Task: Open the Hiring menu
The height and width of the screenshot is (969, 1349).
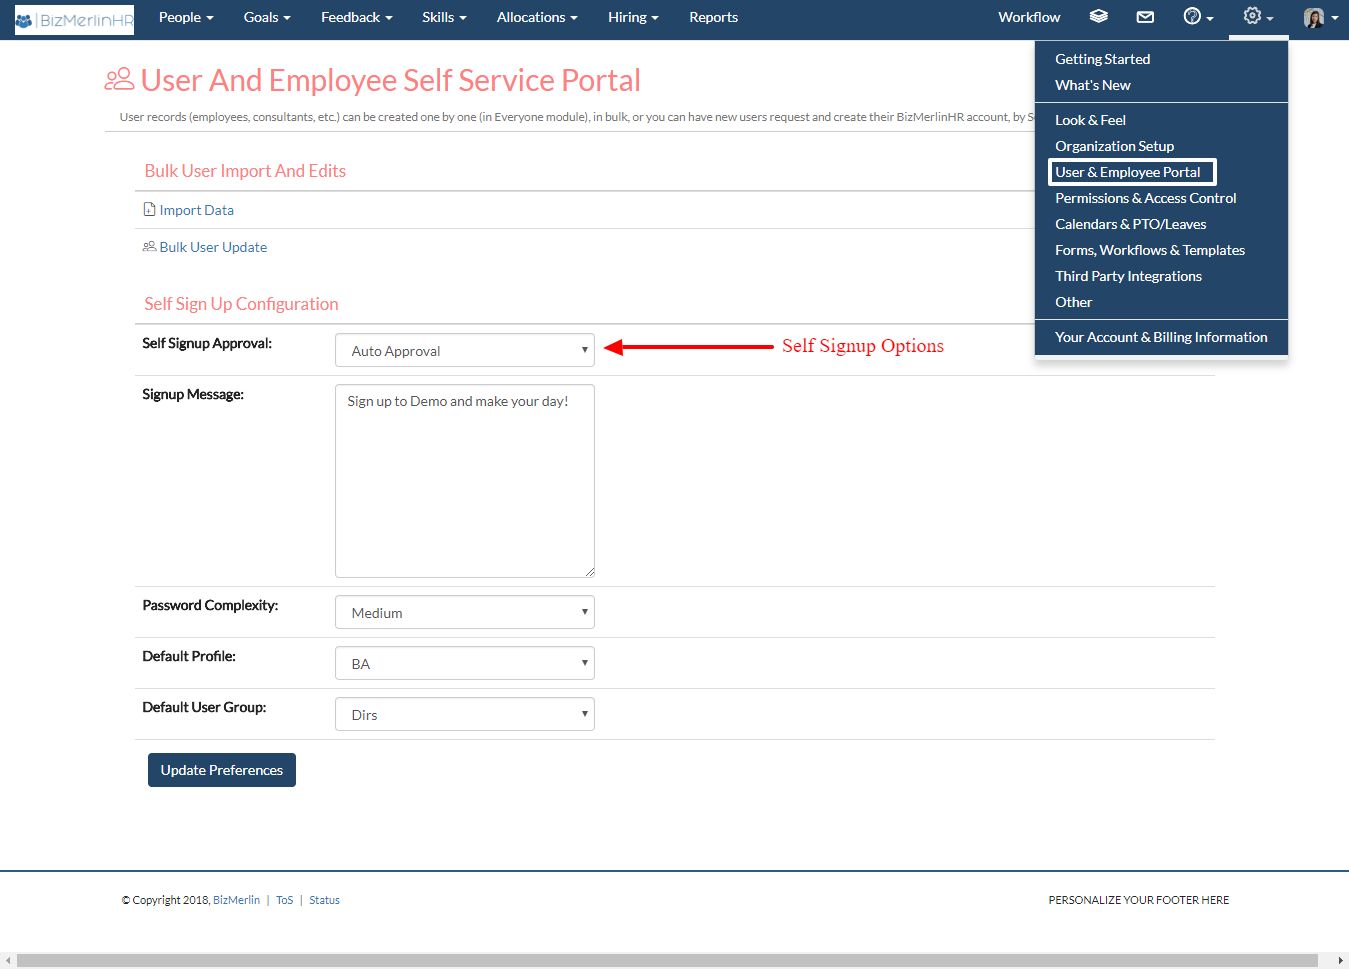Action: tap(632, 17)
